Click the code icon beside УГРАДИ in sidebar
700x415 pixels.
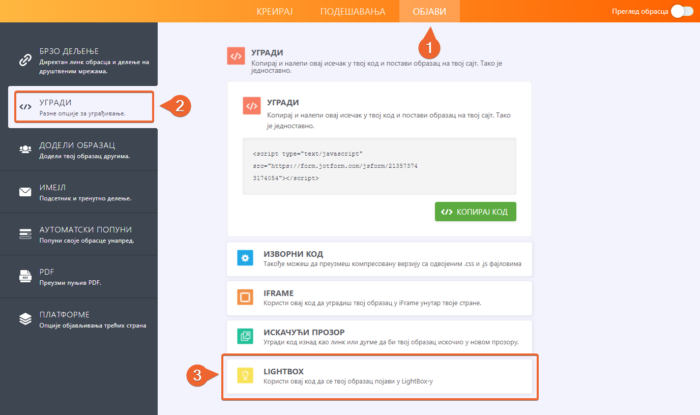pyautogui.click(x=25, y=107)
